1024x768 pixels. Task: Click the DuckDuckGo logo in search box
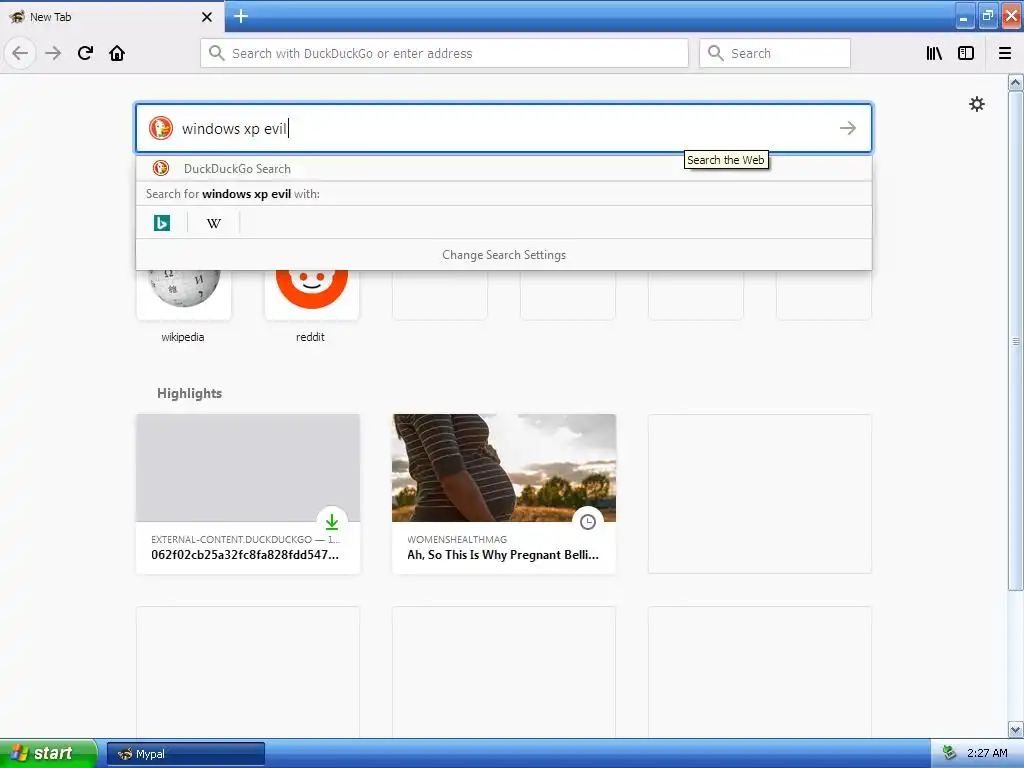161,128
